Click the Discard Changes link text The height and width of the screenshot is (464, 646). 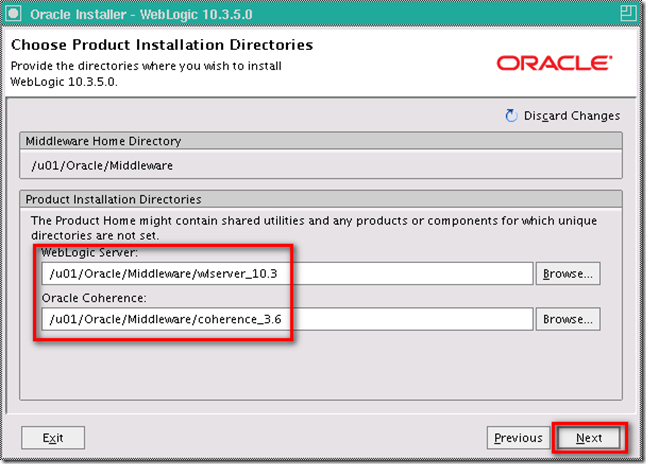(x=572, y=116)
